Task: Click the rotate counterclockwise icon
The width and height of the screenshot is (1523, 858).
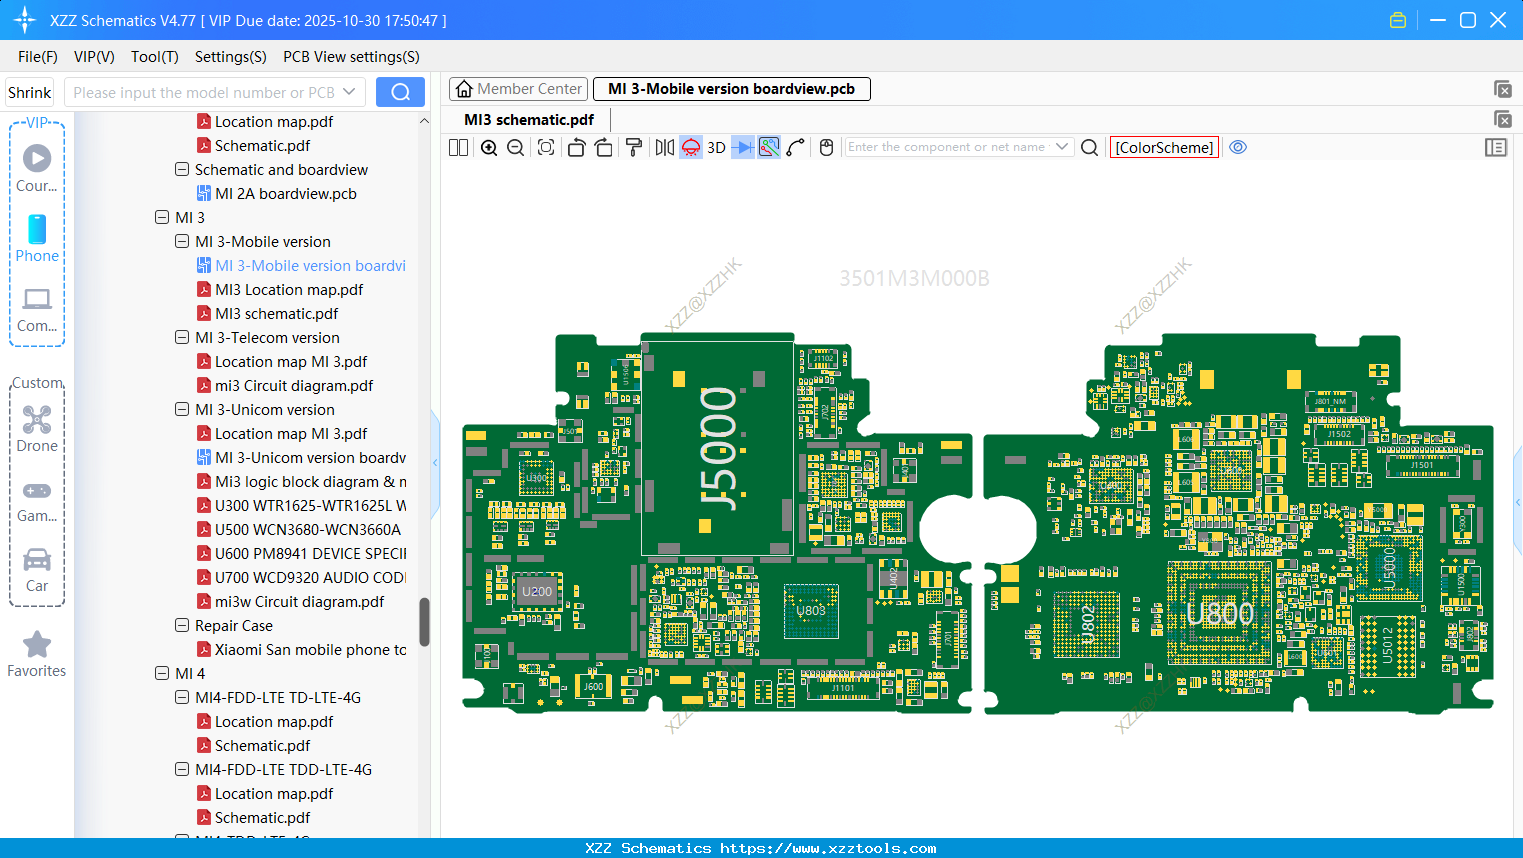Action: point(576,147)
